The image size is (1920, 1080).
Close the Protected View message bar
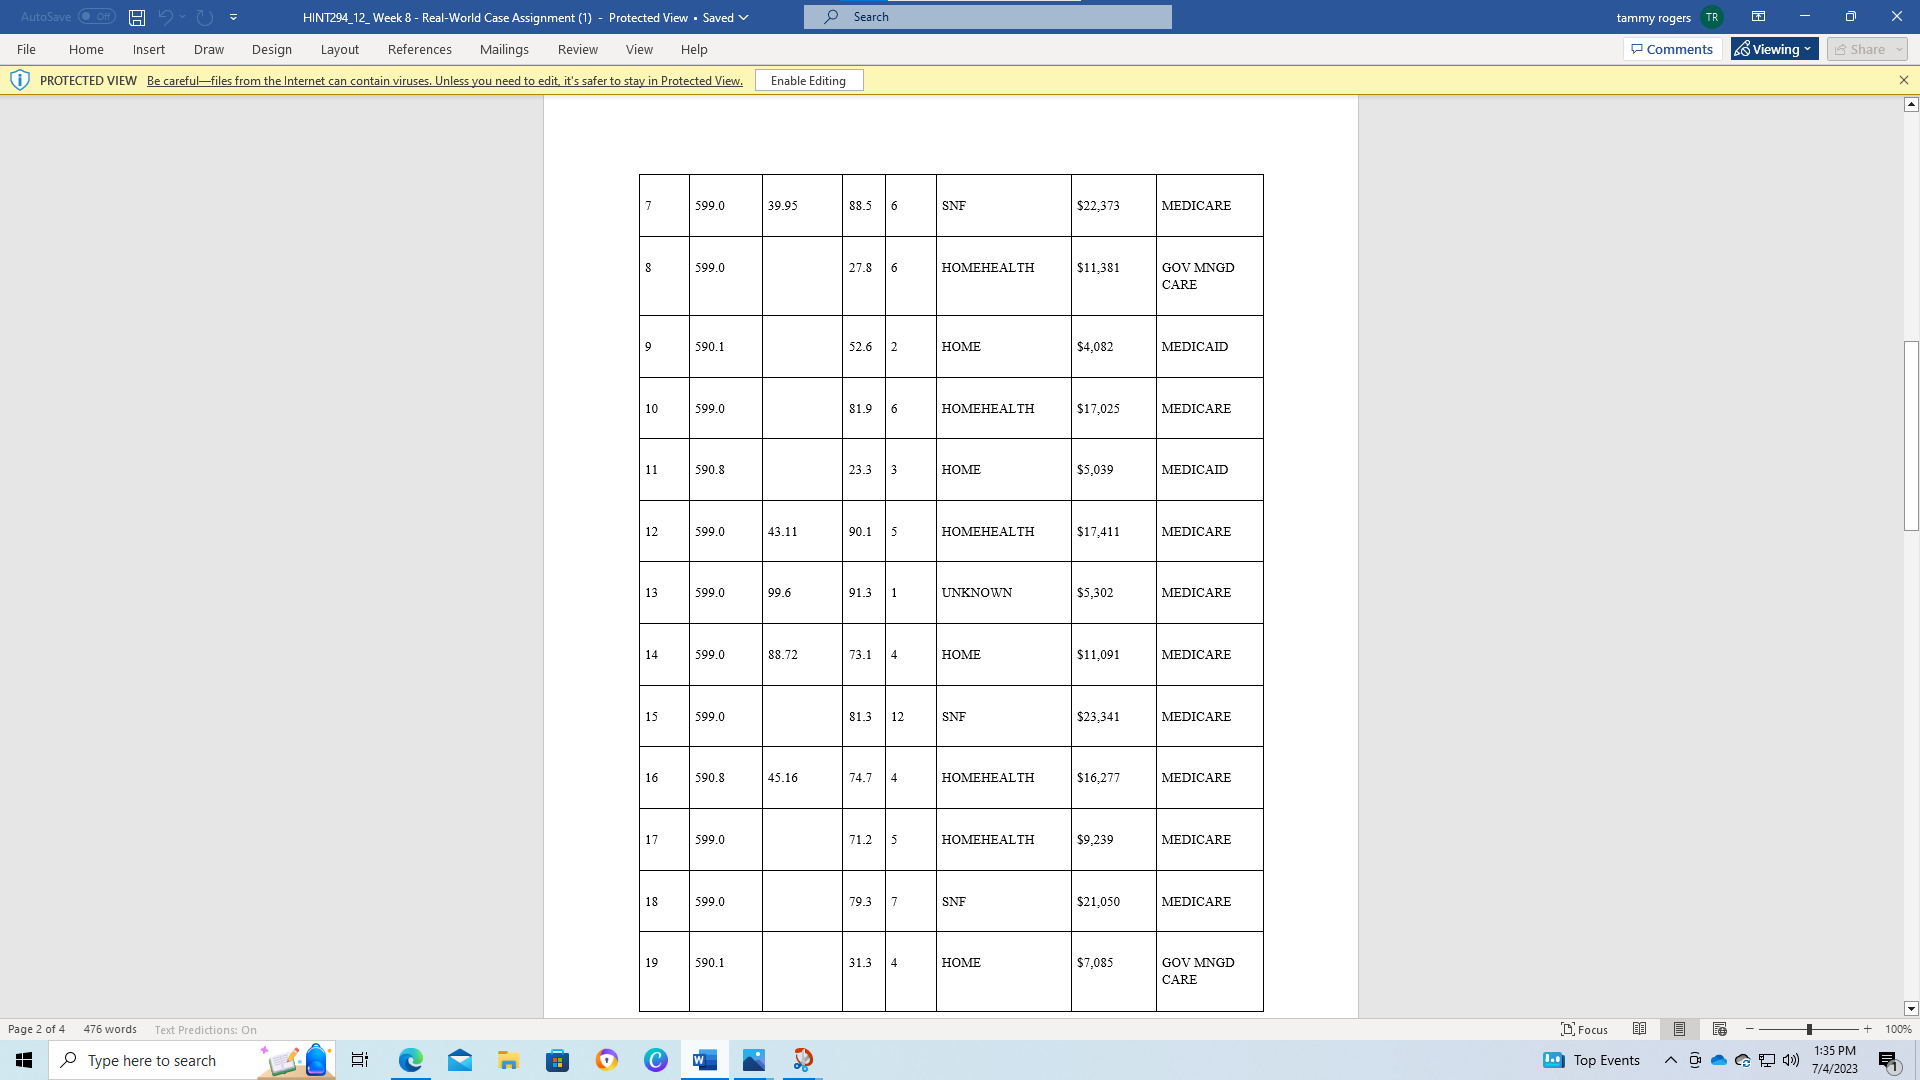(1903, 80)
